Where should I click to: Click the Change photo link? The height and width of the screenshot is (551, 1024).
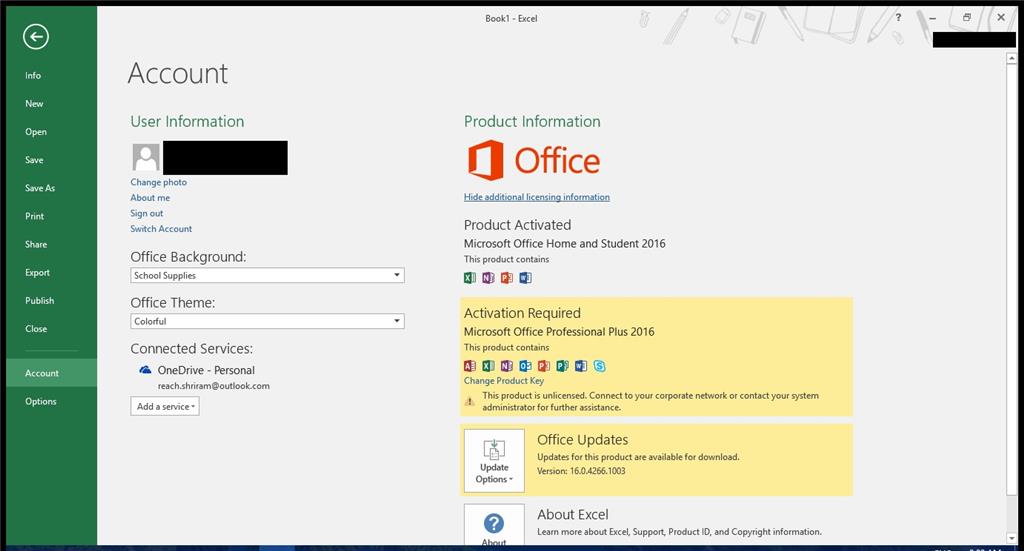[158, 182]
